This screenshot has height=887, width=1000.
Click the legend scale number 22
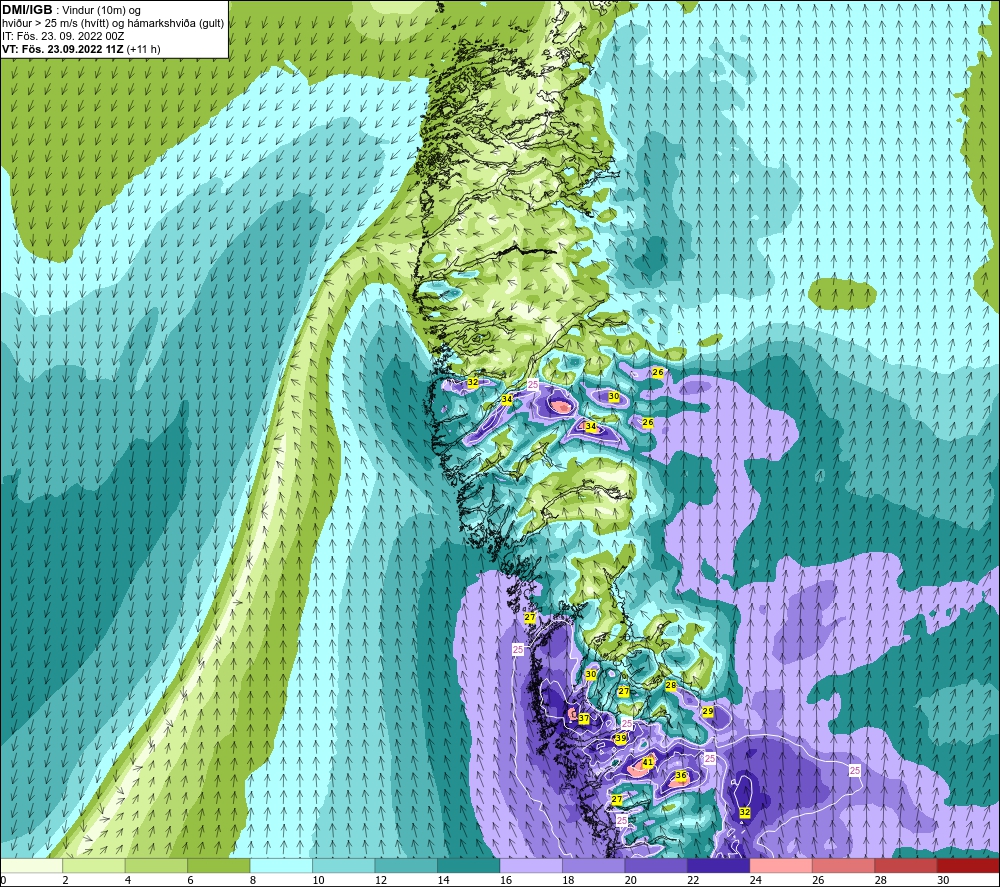pyautogui.click(x=693, y=880)
